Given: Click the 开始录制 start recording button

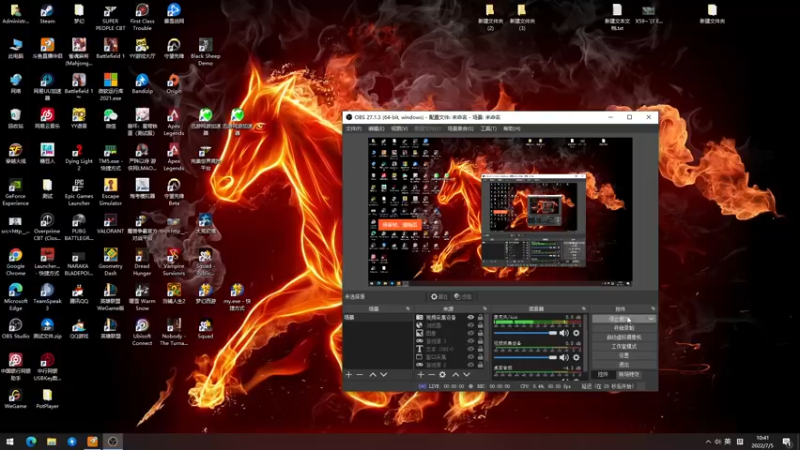Looking at the screenshot, I should pyautogui.click(x=624, y=328).
